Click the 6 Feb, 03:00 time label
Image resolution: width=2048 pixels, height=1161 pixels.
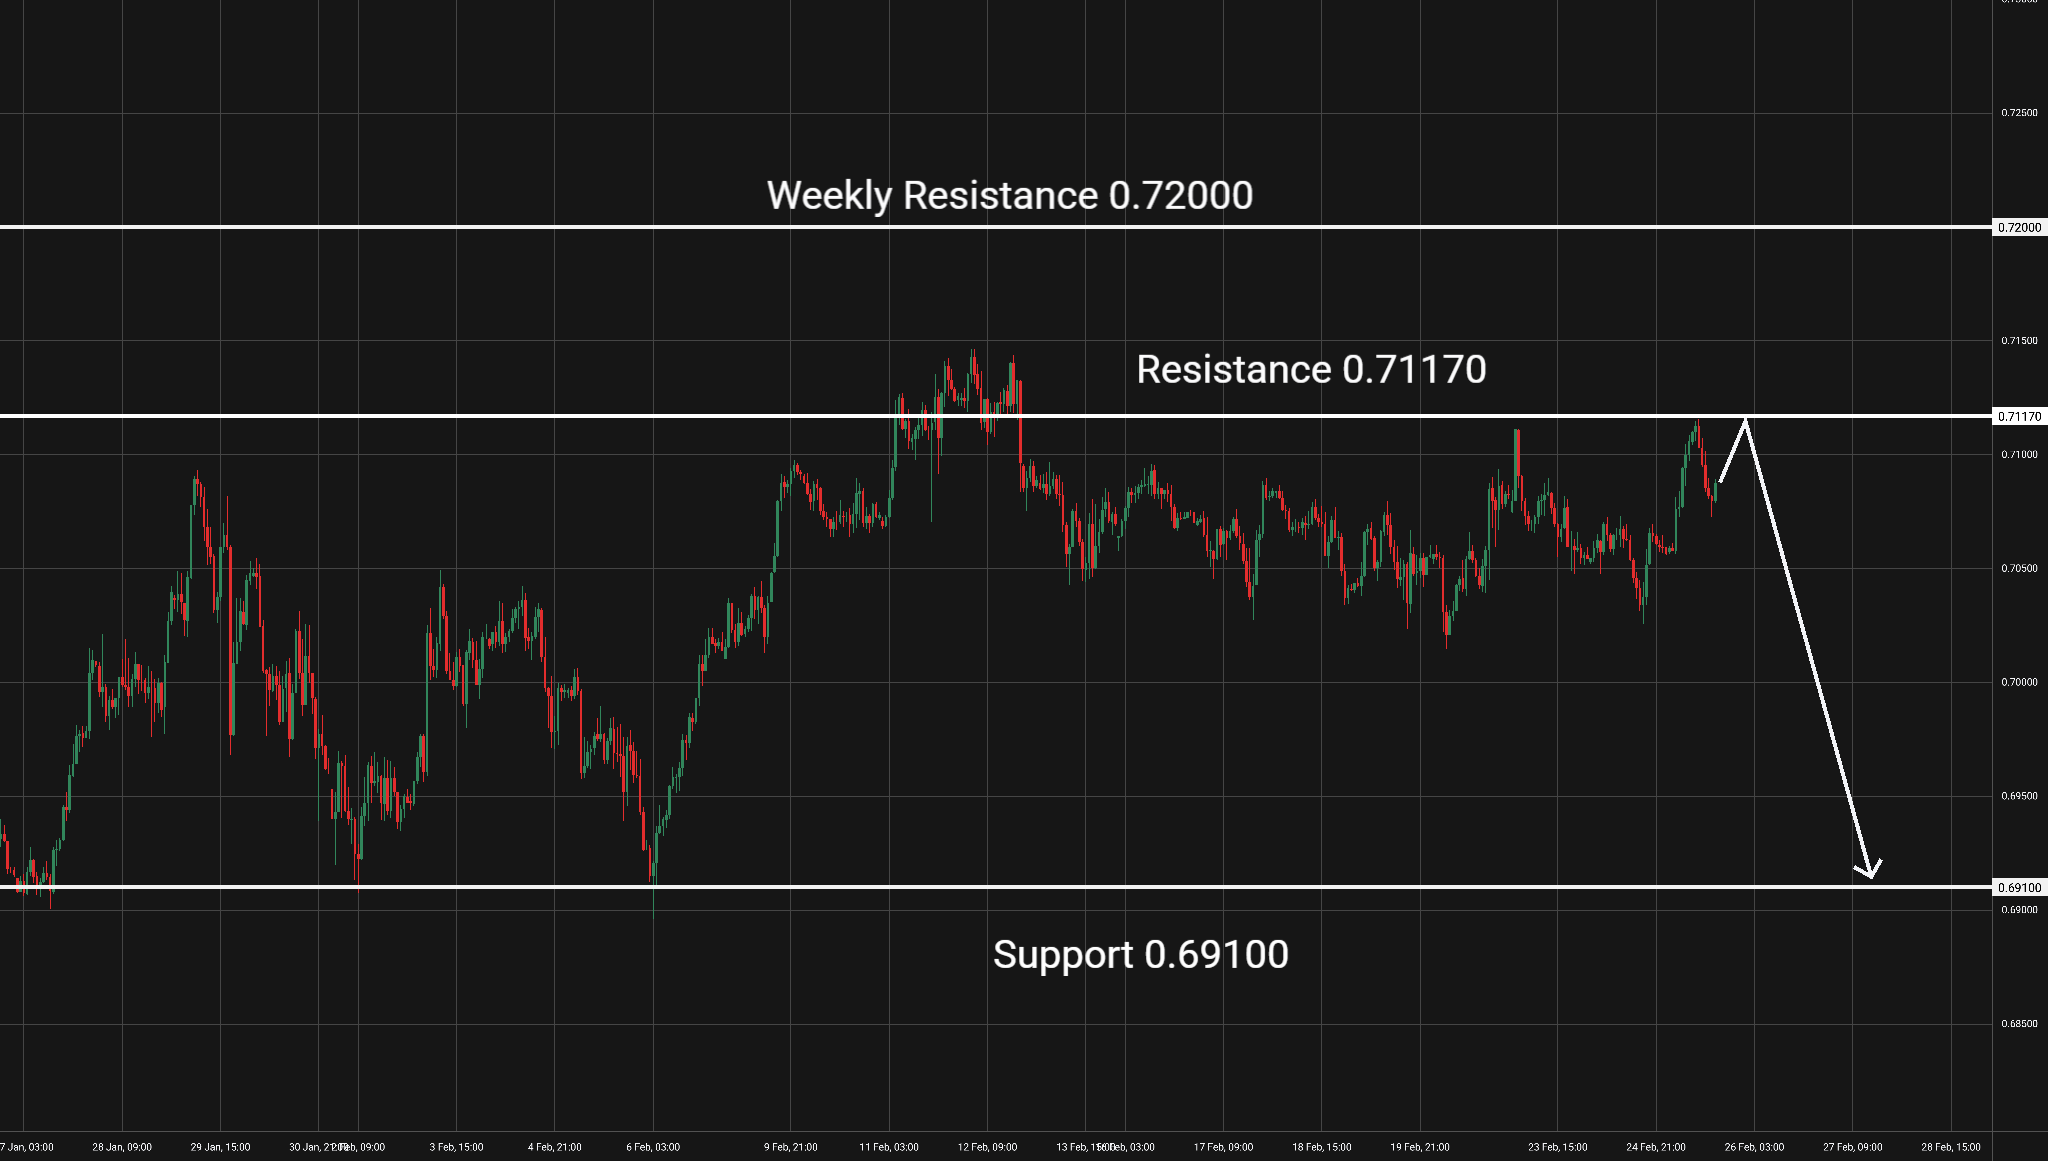653,1147
